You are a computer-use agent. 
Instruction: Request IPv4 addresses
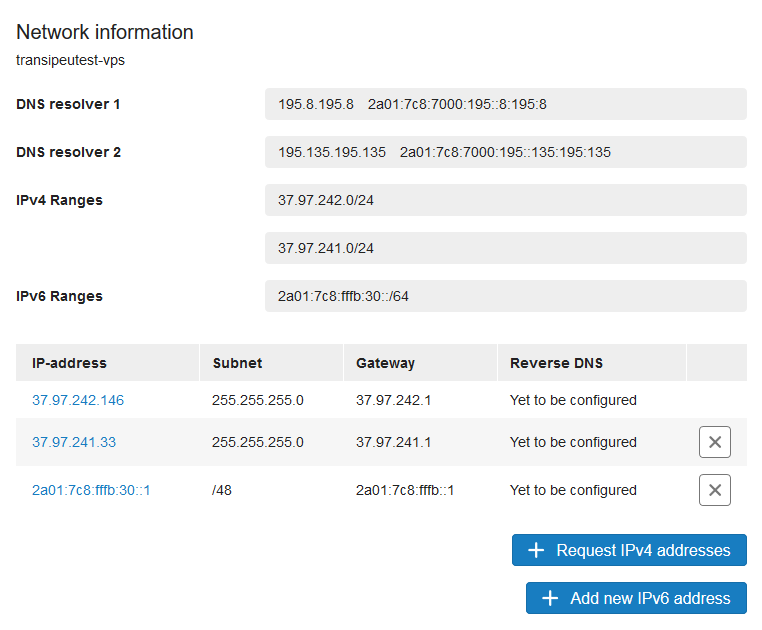tap(629, 550)
